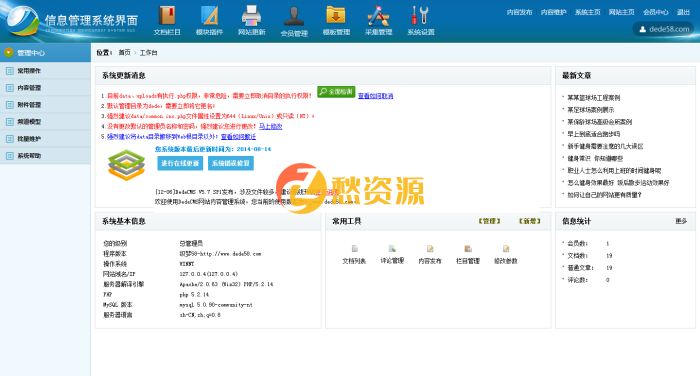Open article about fitness during work hours
Screen dimensions: 700x376
614,170
